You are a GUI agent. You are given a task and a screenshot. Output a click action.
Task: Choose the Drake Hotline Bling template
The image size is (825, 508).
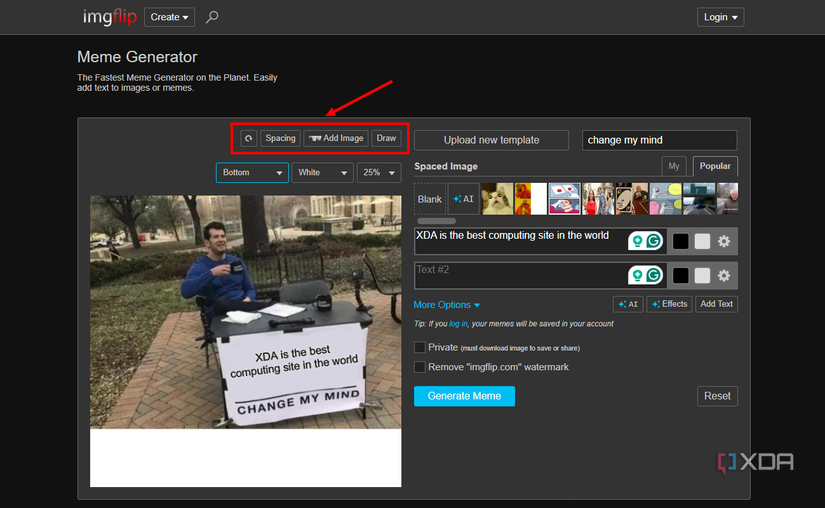point(530,199)
